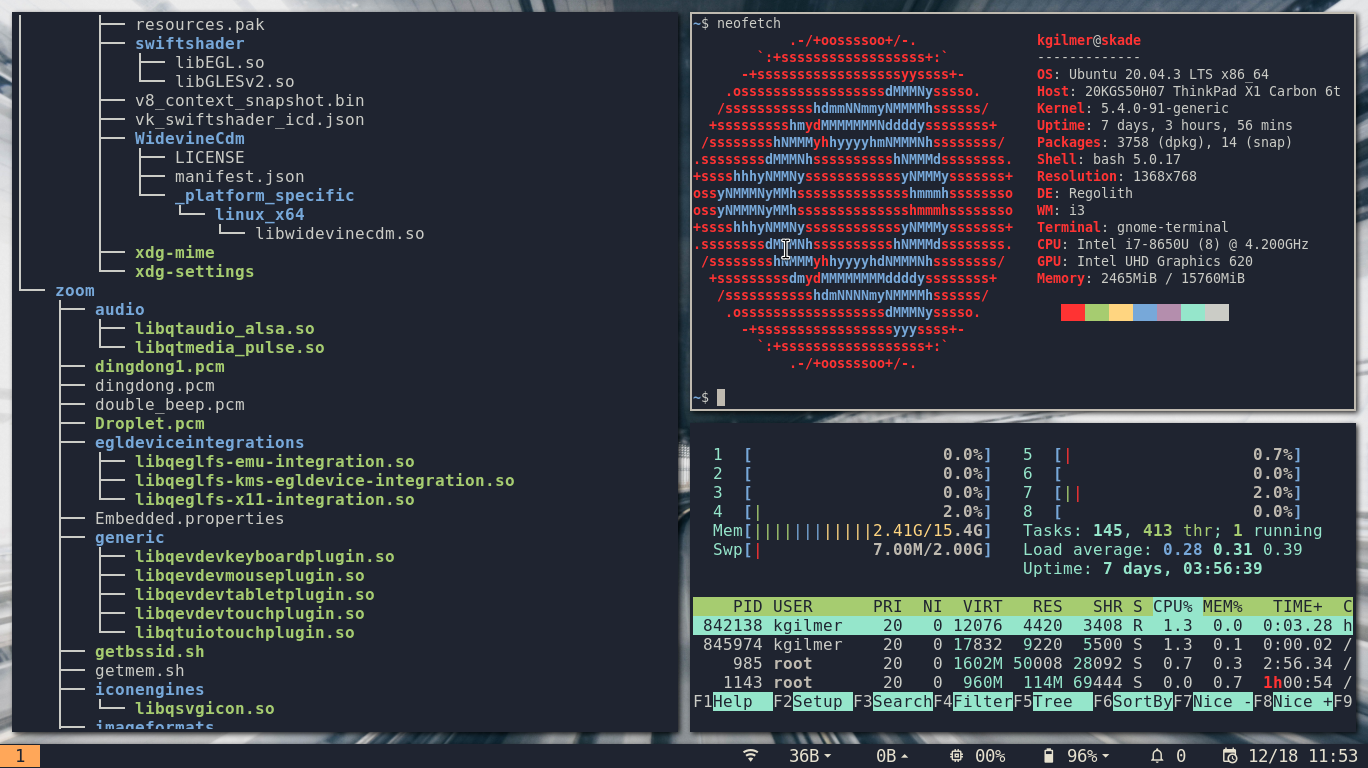
Task: Click F3 Search in htop
Action: click(892, 702)
